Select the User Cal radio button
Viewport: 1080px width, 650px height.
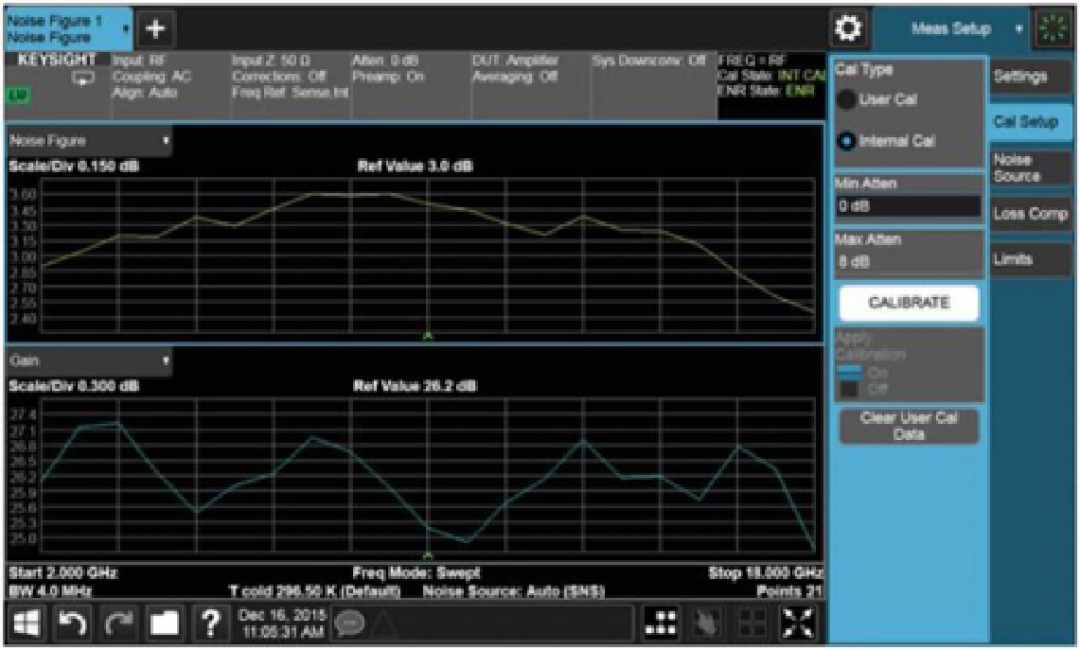pos(847,100)
